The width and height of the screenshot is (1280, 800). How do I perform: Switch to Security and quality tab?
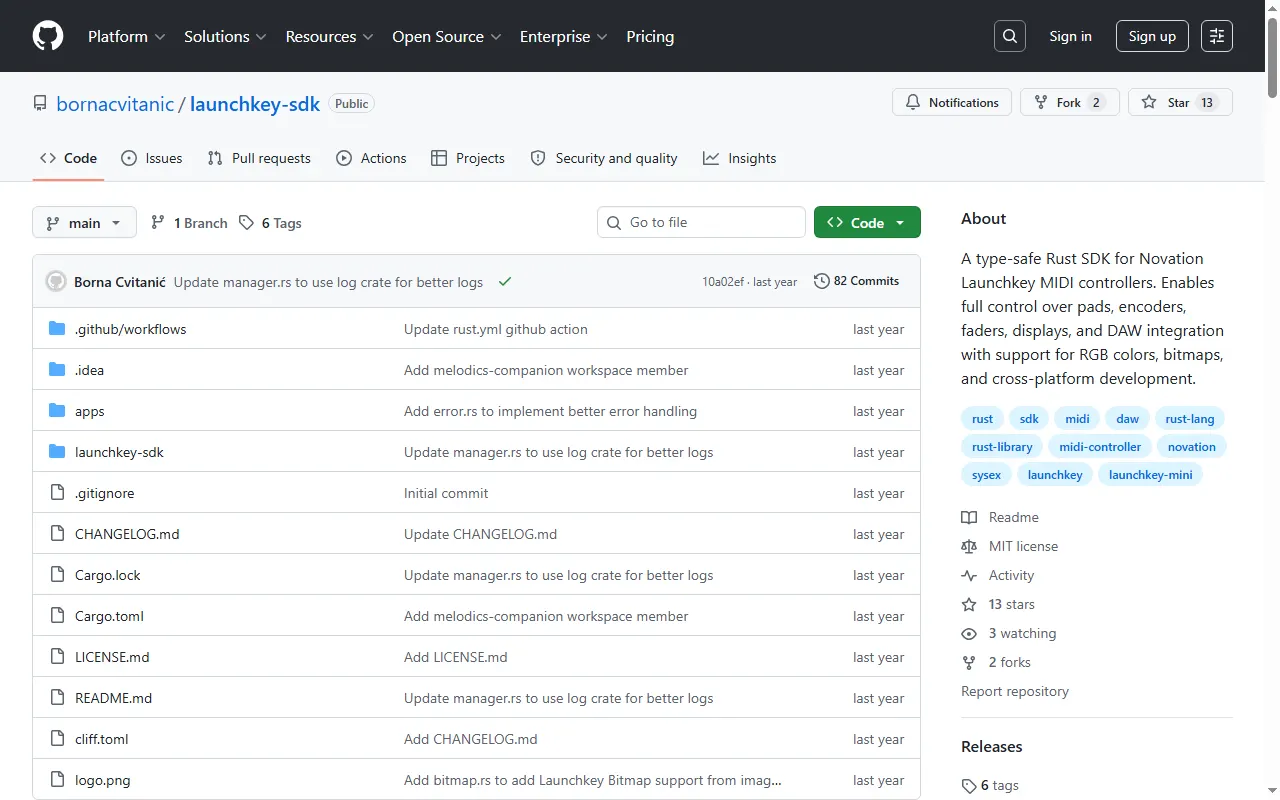click(604, 158)
